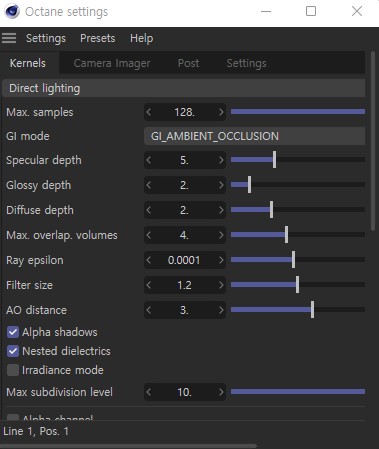The width and height of the screenshot is (379, 449).
Task: Switch to the Post tab
Action: click(x=189, y=63)
